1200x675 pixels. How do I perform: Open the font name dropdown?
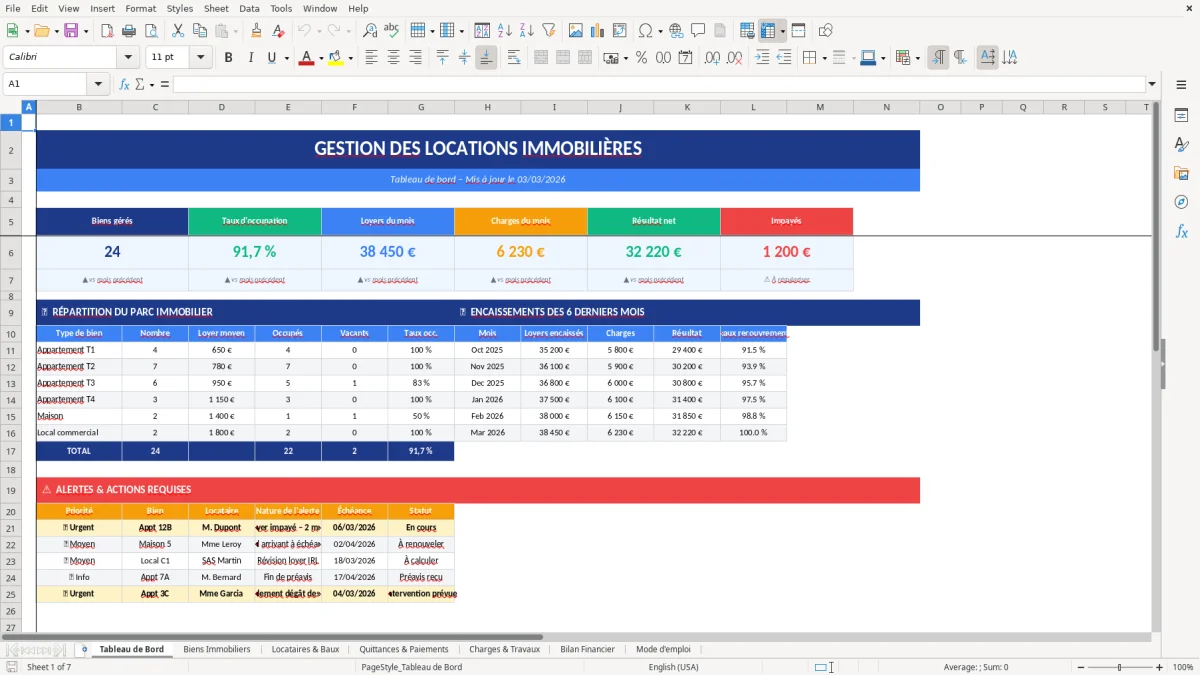(127, 57)
